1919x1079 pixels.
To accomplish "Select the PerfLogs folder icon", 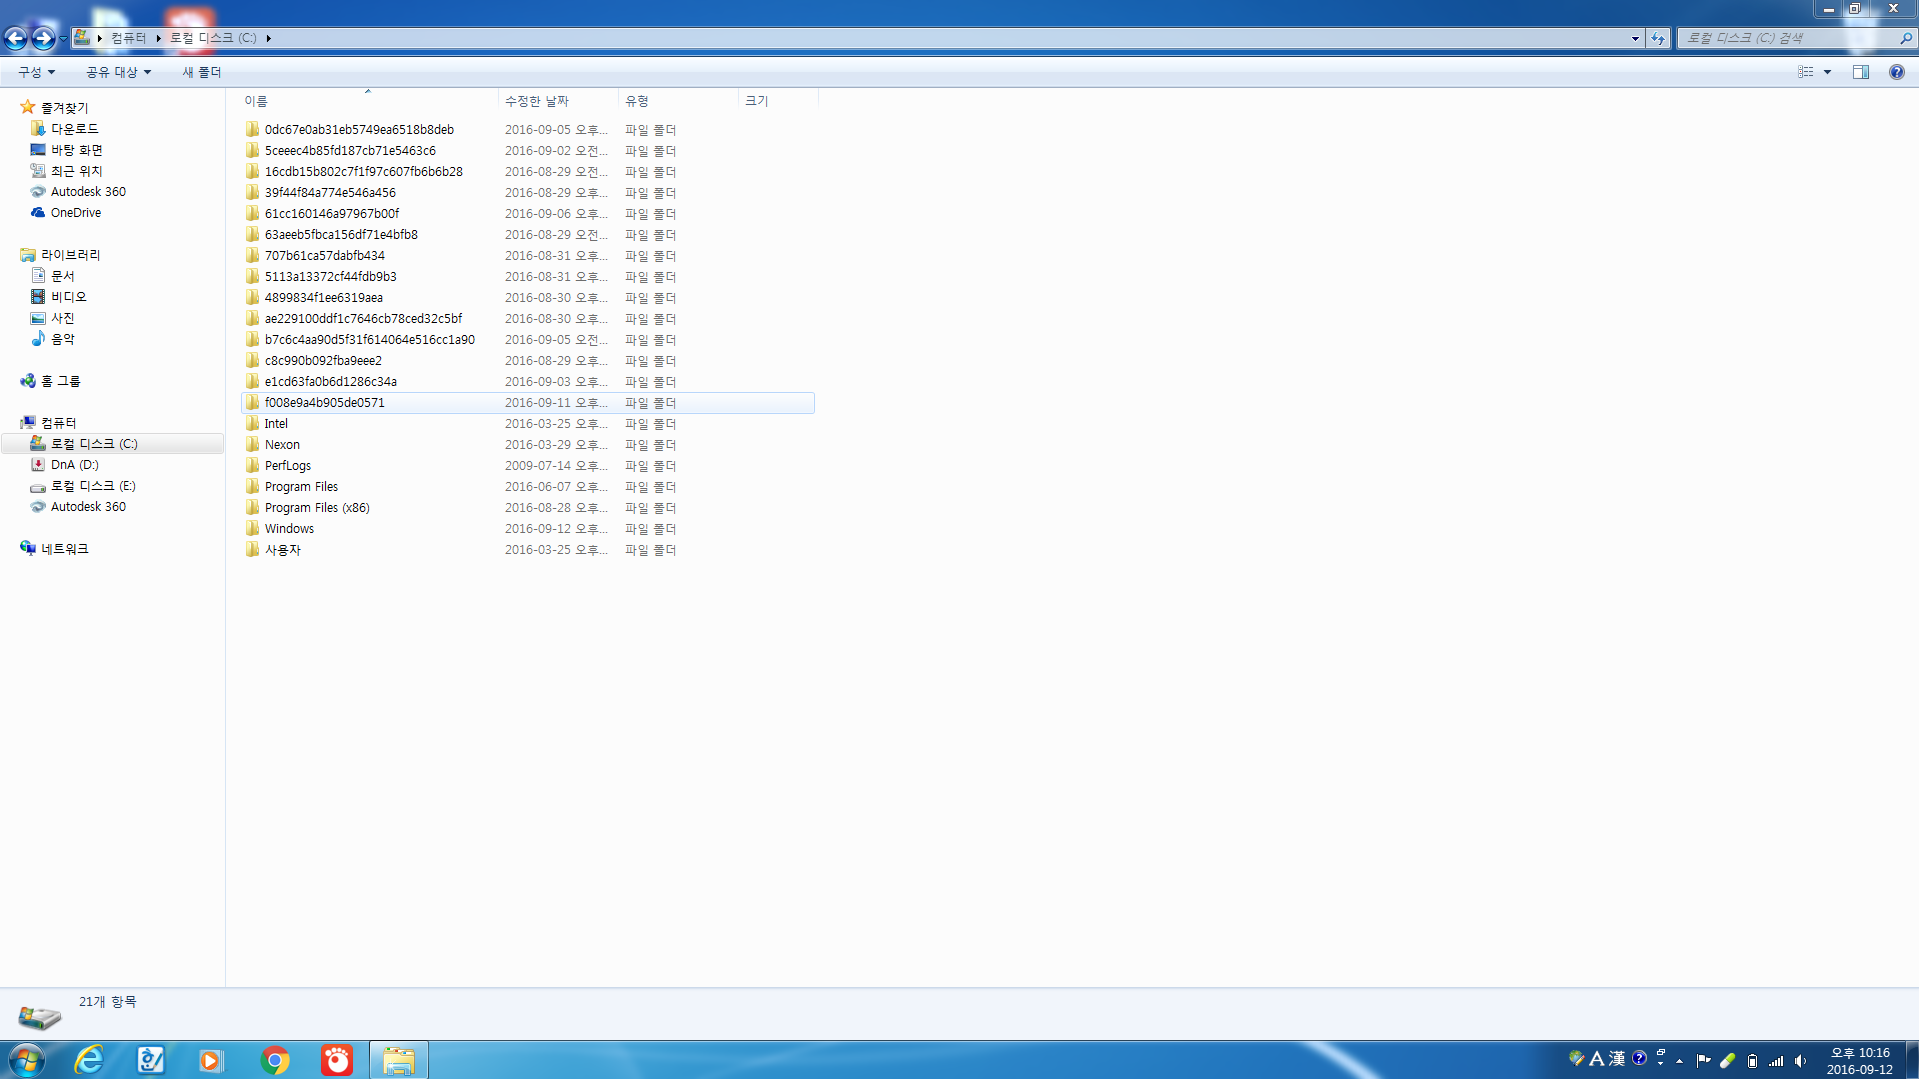I will coord(253,465).
